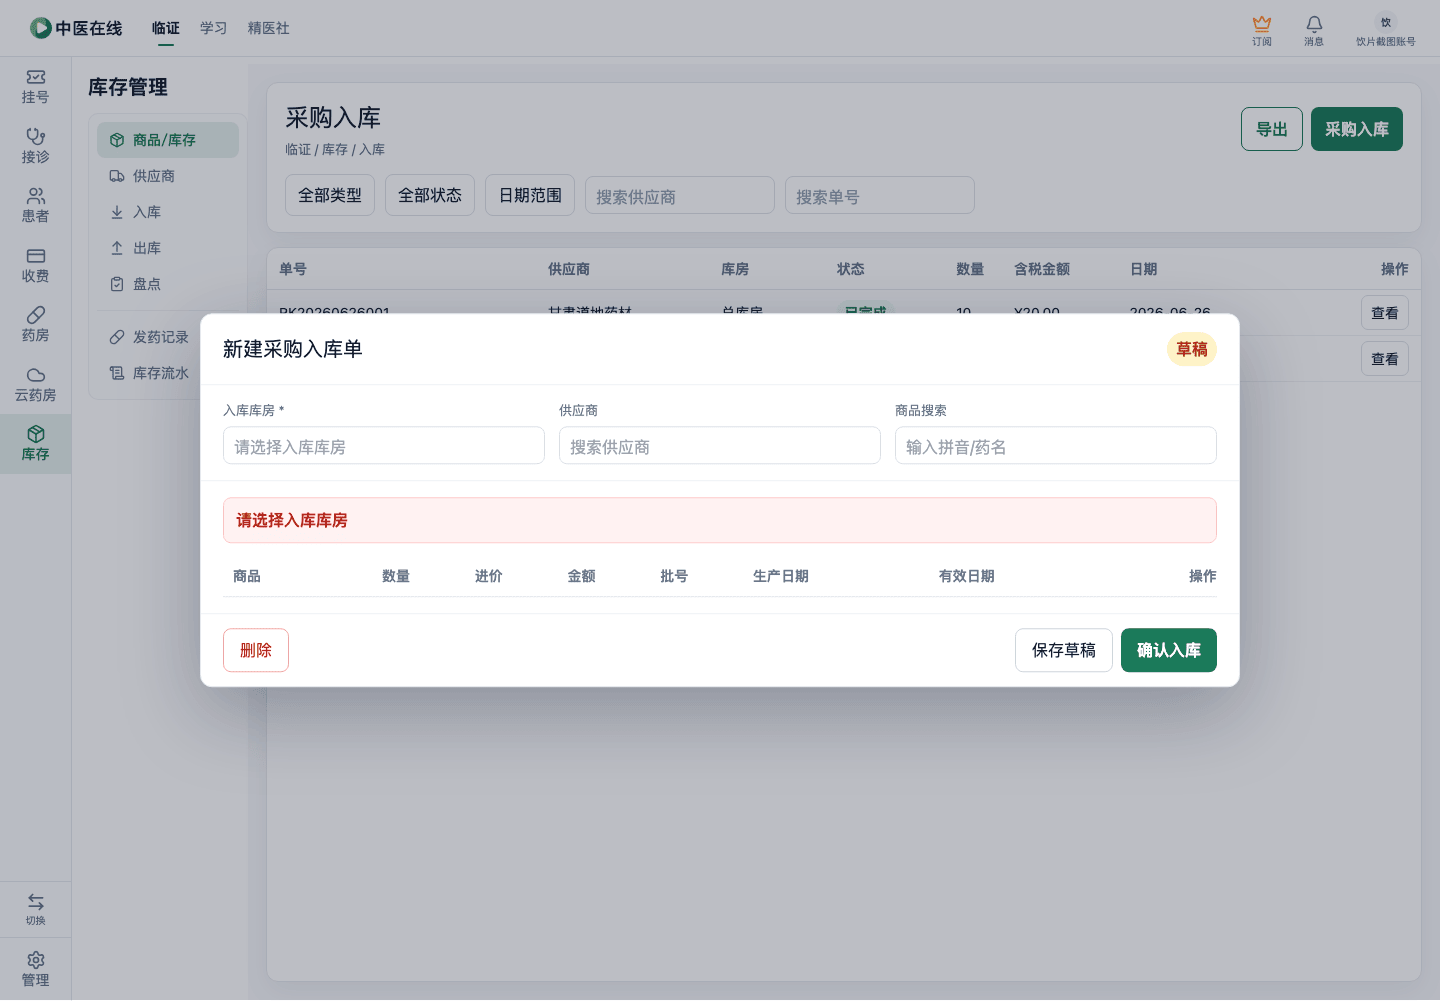The height and width of the screenshot is (1001, 1440).
Task: Open the 全部状态 filter dropdown
Action: coord(430,195)
